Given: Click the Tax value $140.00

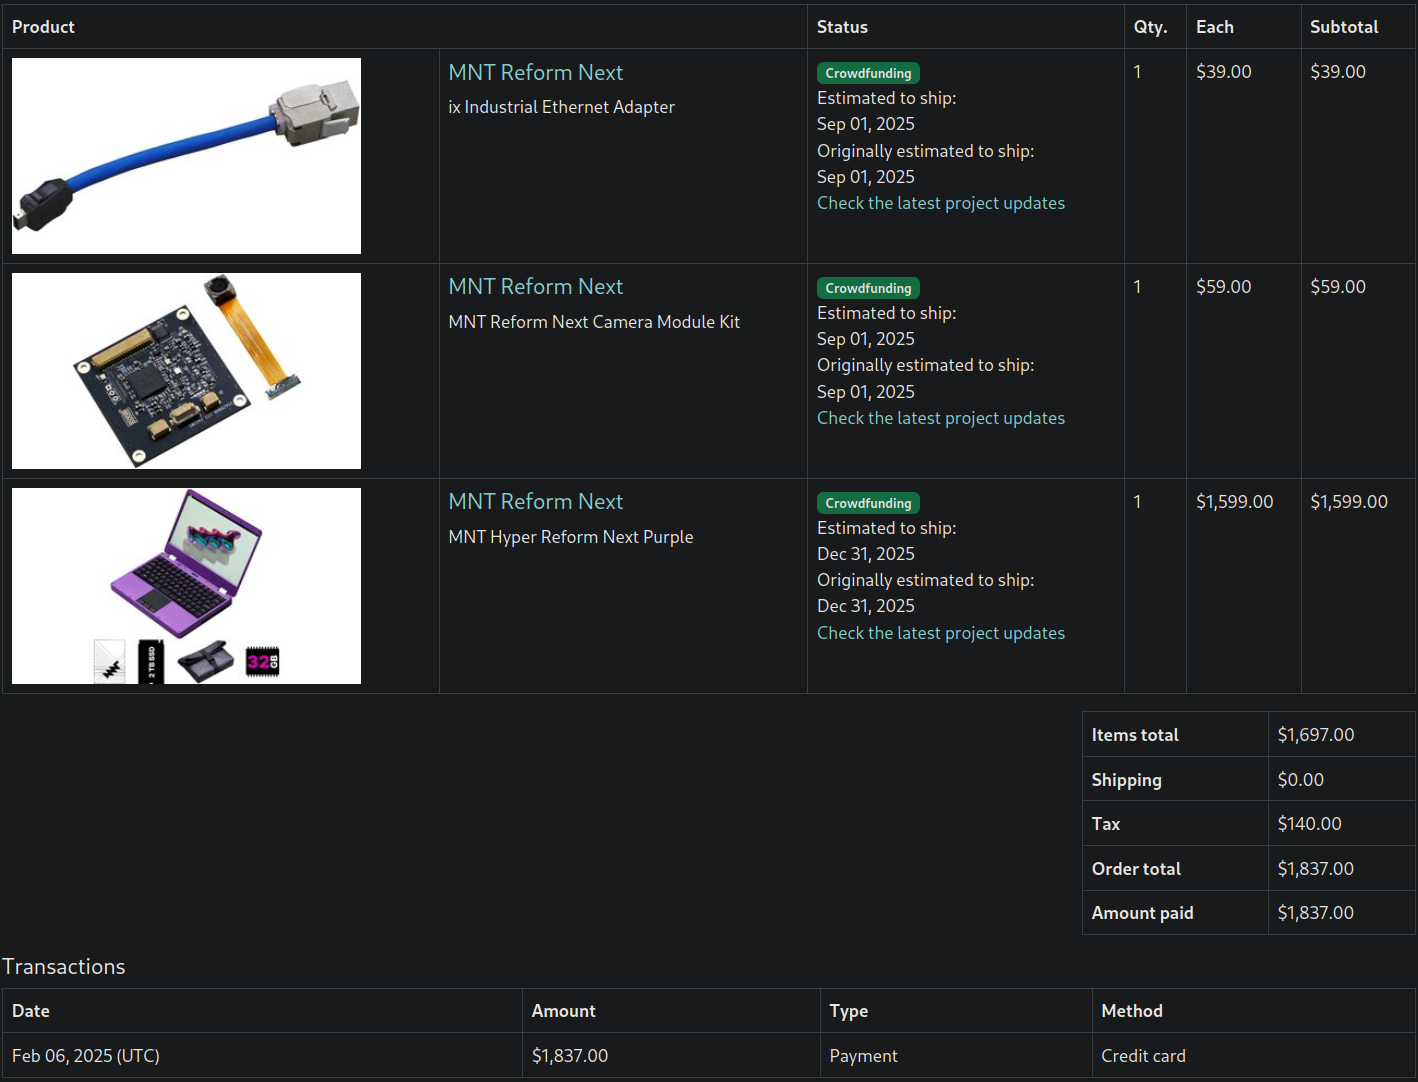Looking at the screenshot, I should (x=1309, y=824).
